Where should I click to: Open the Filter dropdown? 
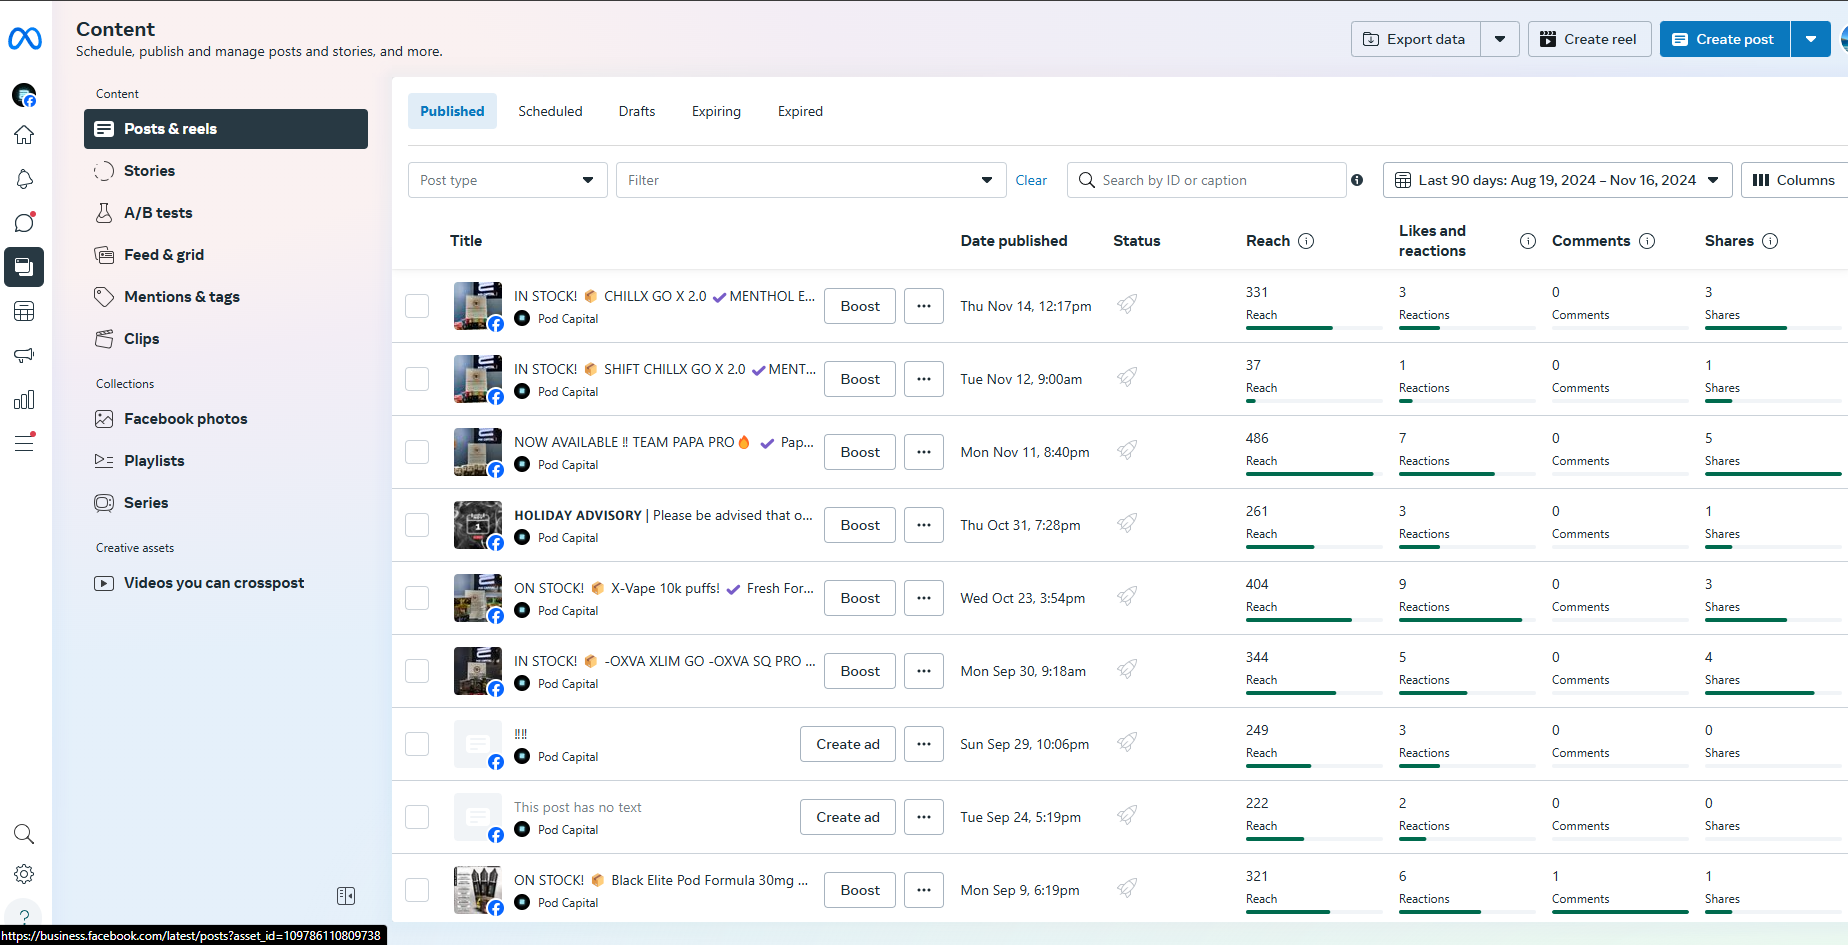811,180
